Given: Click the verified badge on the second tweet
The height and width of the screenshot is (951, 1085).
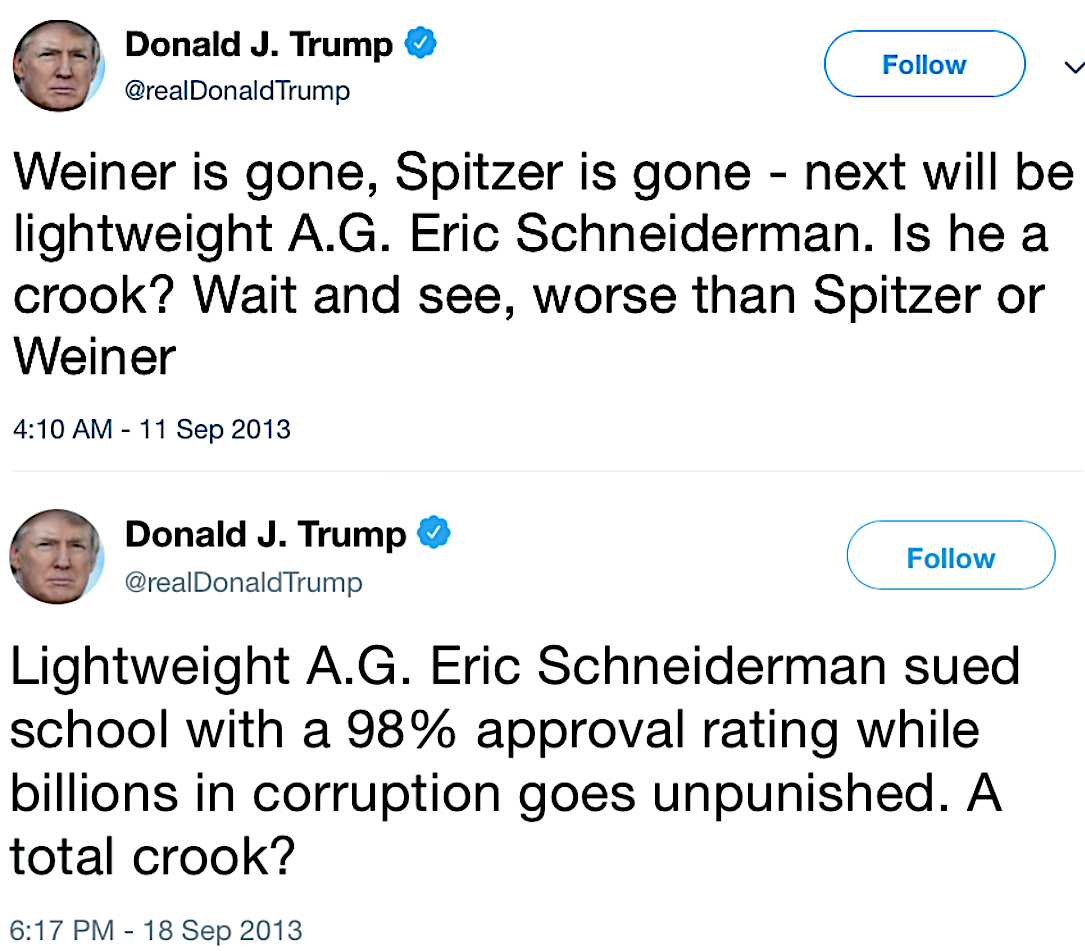Looking at the screenshot, I should pyautogui.click(x=433, y=534).
